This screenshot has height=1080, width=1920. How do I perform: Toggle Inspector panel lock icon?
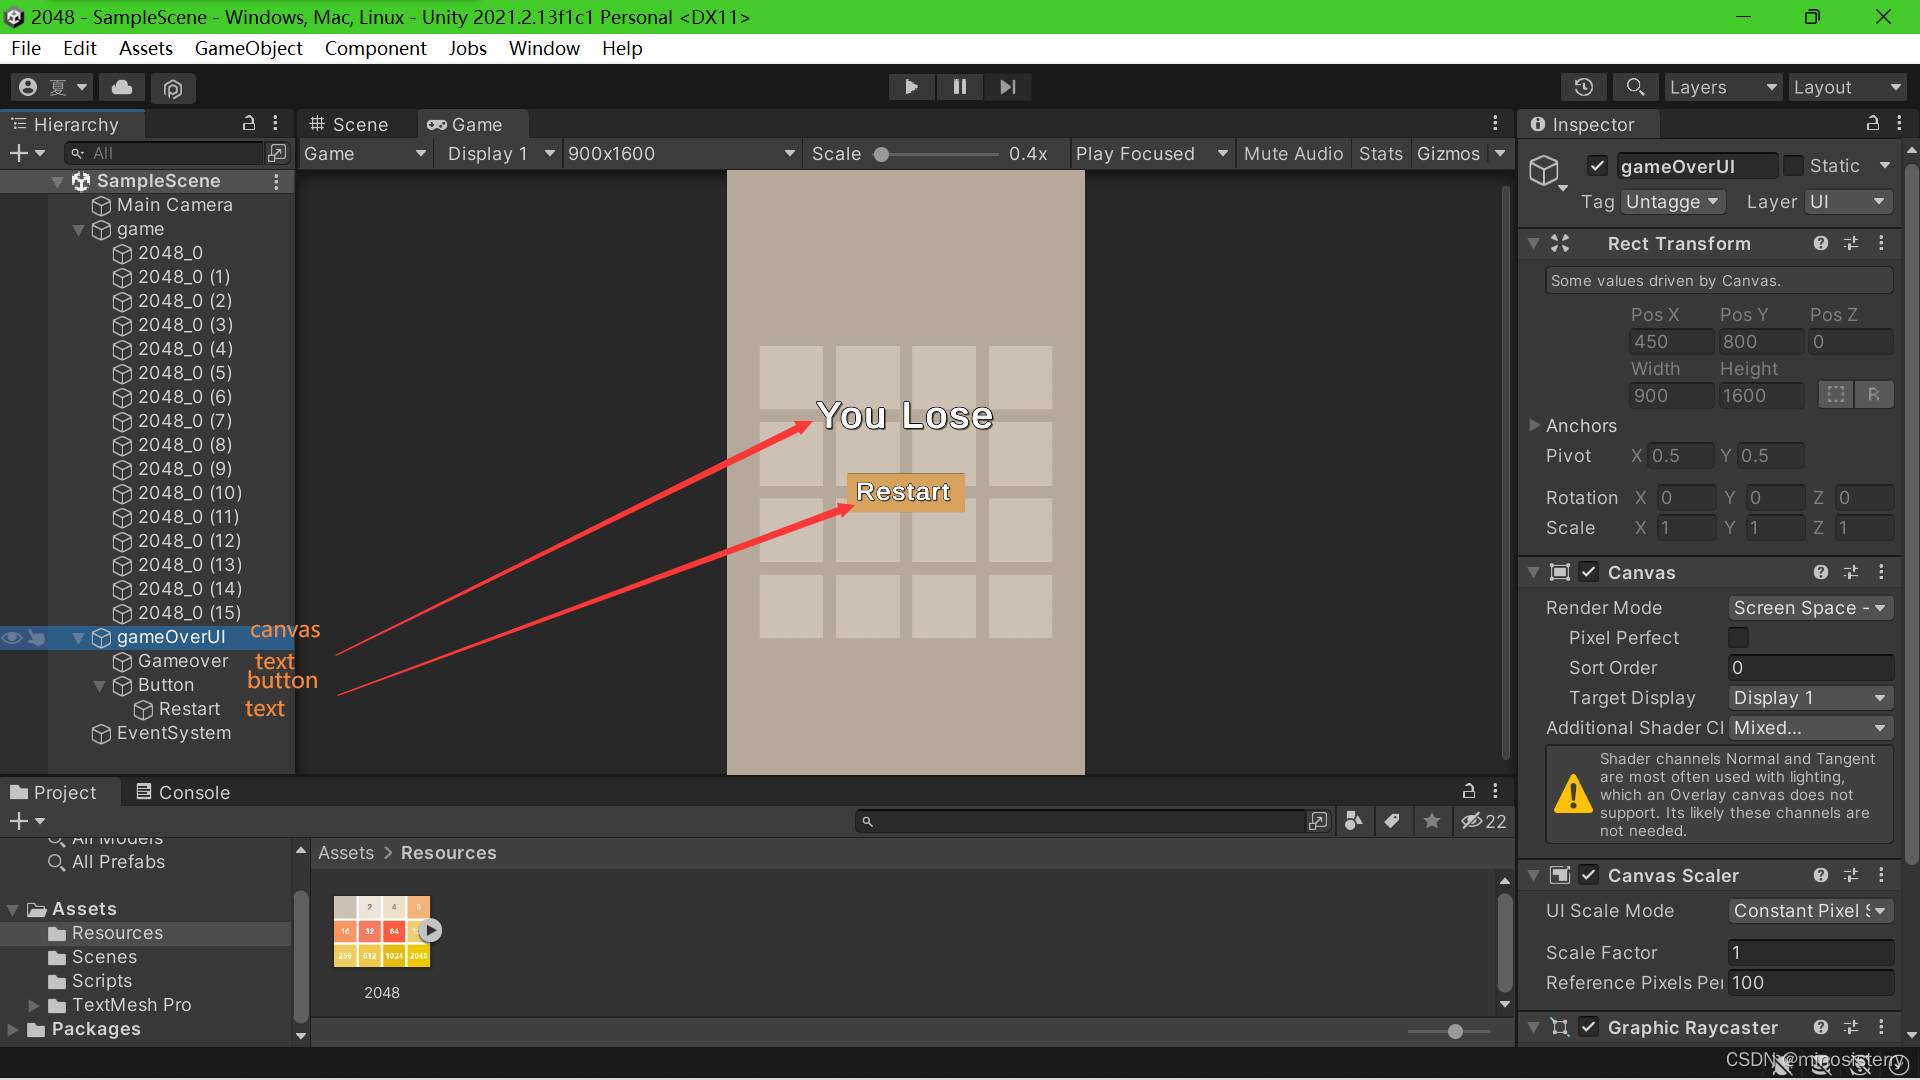point(1872,123)
